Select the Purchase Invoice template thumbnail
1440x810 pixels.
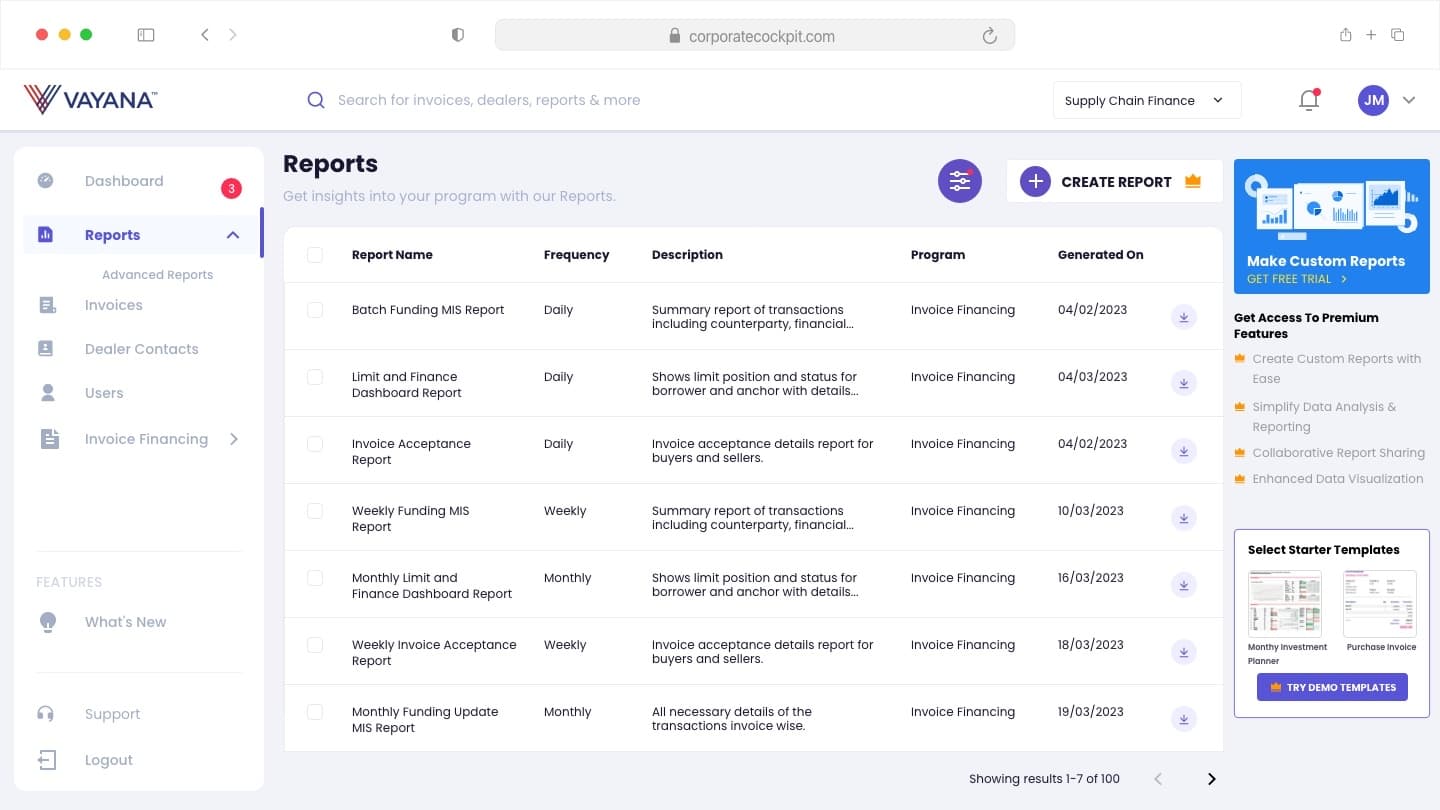tap(1380, 604)
